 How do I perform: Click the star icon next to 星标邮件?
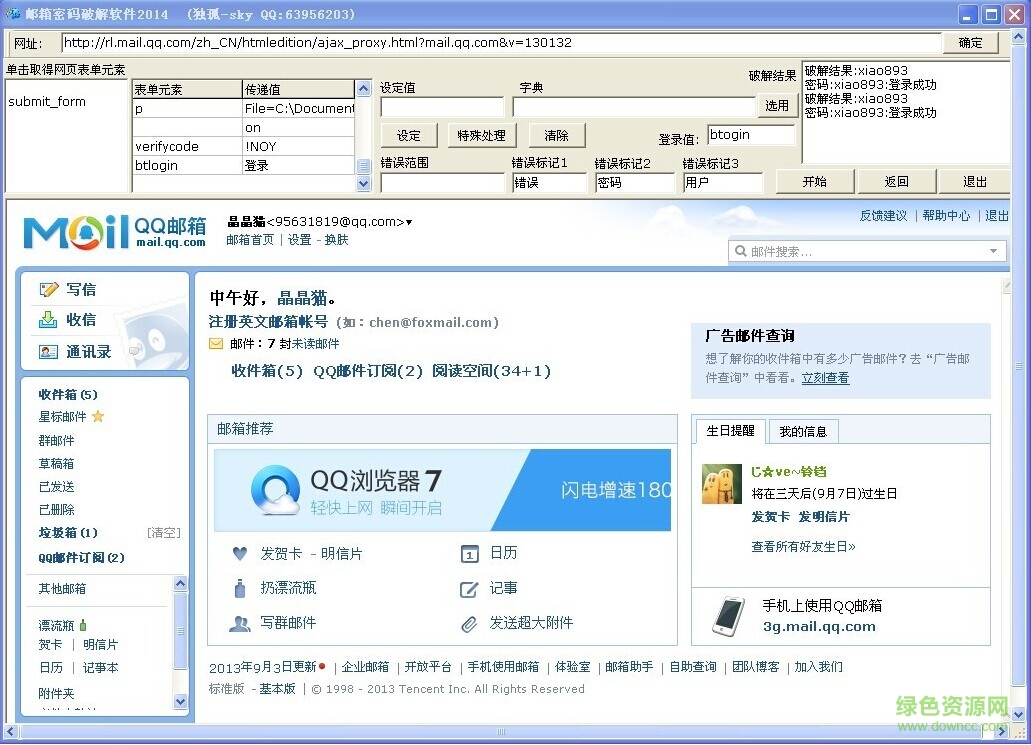coord(100,418)
